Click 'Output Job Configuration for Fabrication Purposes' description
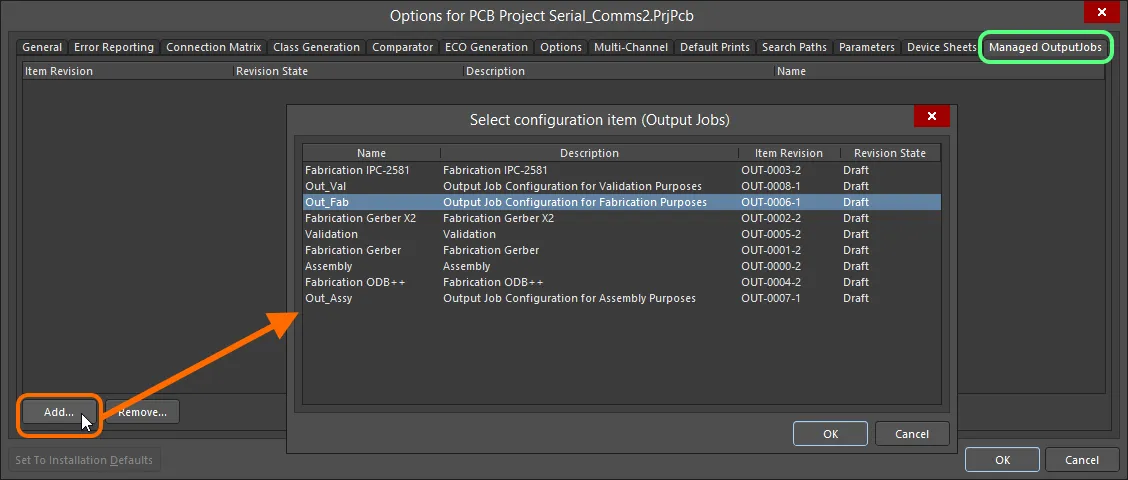The image size is (1128, 480). click(x=575, y=202)
